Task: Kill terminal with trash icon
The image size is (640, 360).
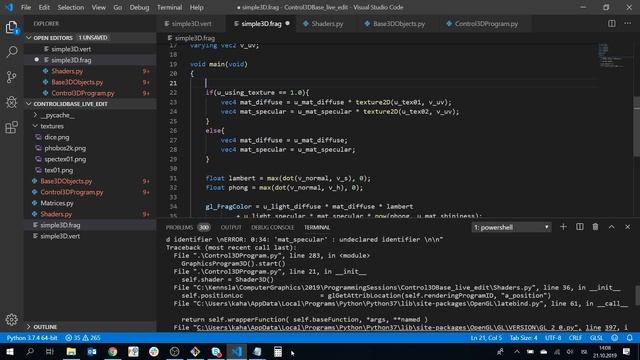Action: tap(596, 227)
